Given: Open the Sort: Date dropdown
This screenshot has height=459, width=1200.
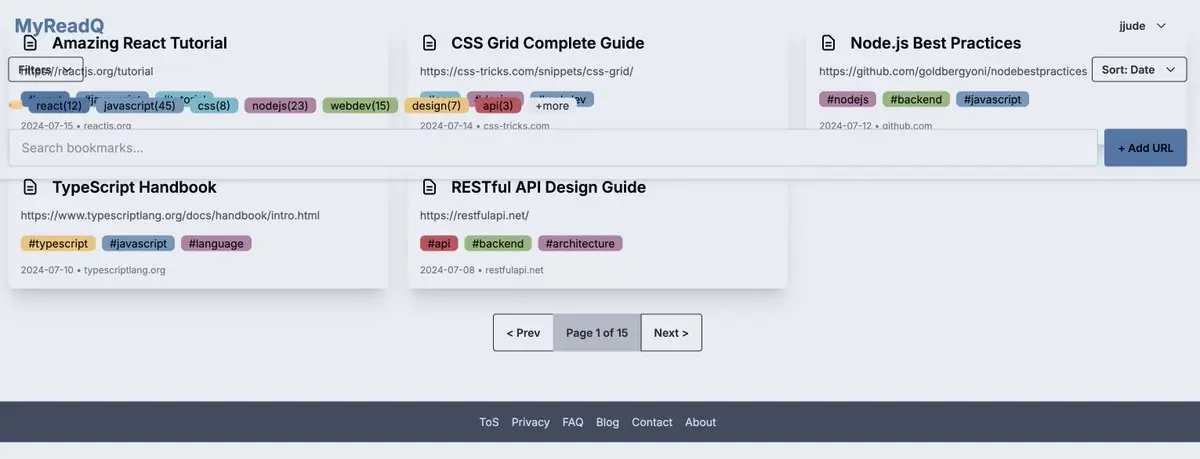Looking at the screenshot, I should coord(1139,69).
